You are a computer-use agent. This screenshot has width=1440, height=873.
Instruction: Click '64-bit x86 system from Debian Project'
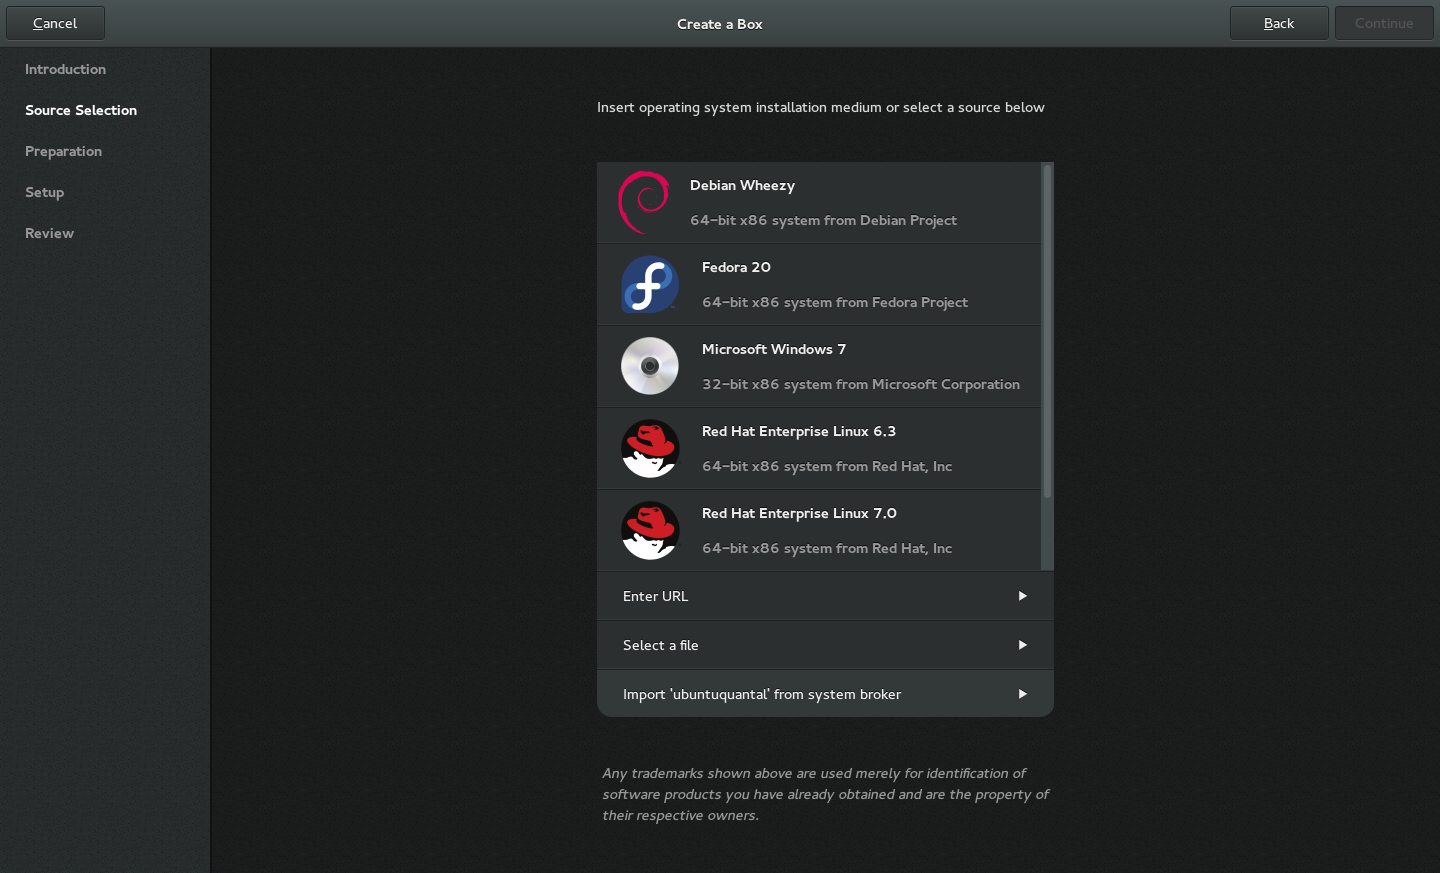point(823,220)
